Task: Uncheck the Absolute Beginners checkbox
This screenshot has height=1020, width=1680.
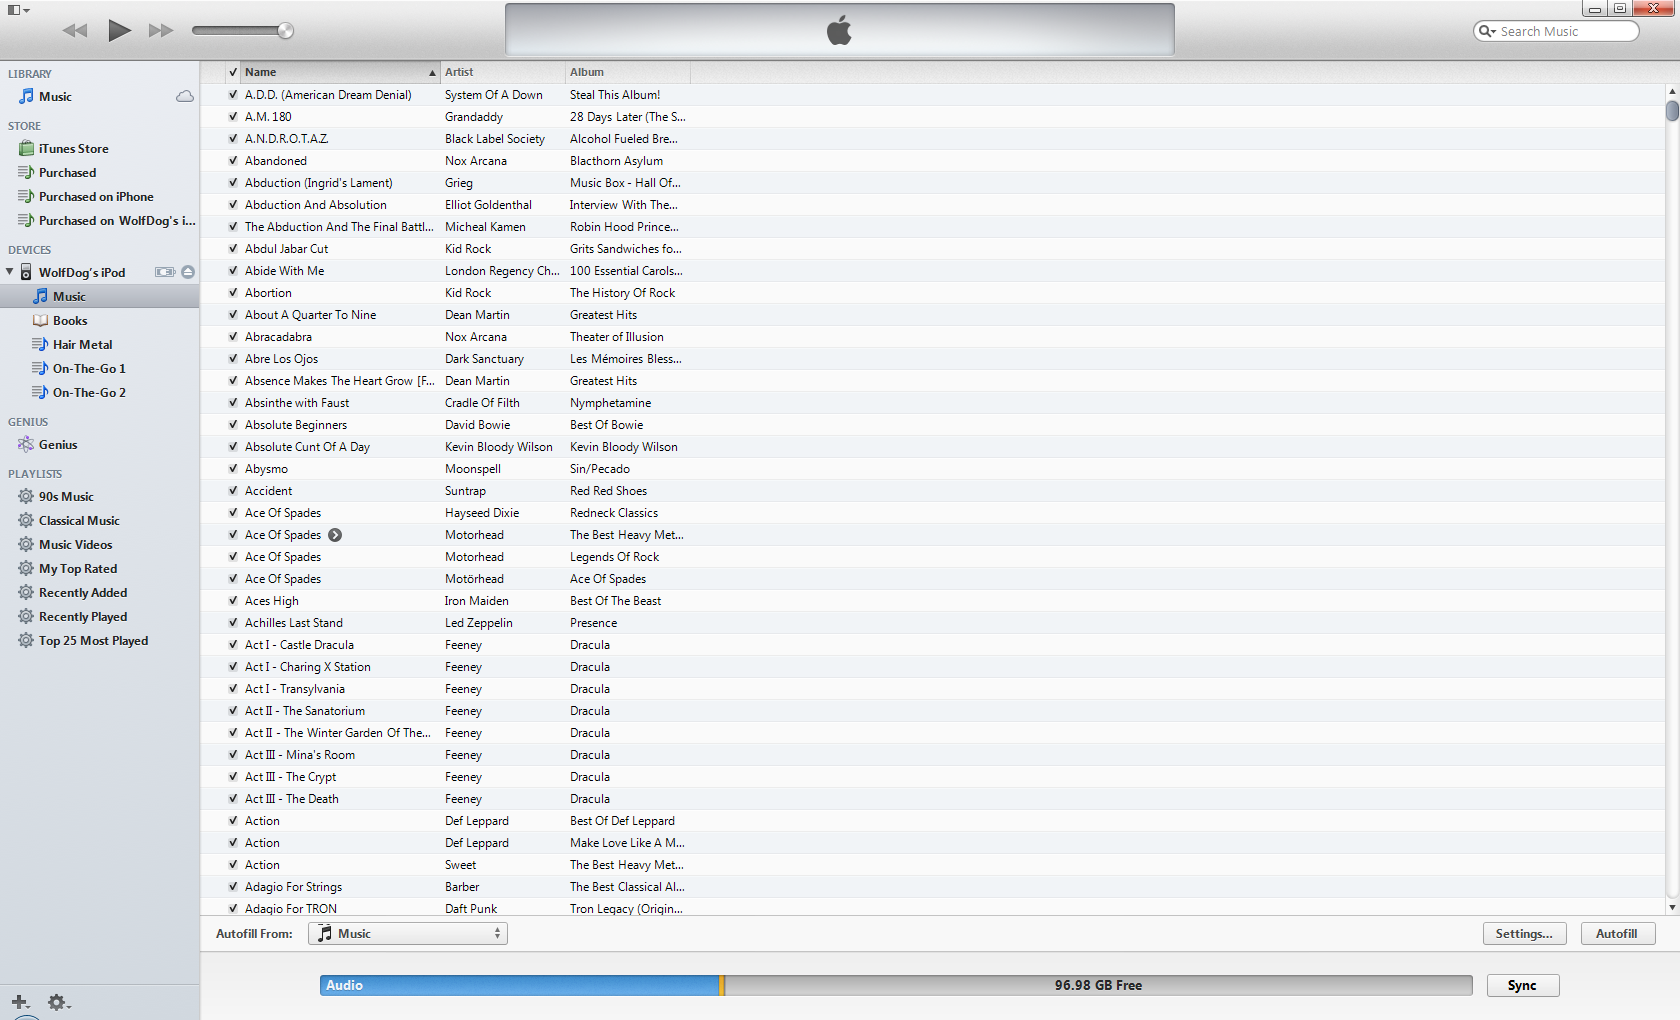Action: click(233, 425)
